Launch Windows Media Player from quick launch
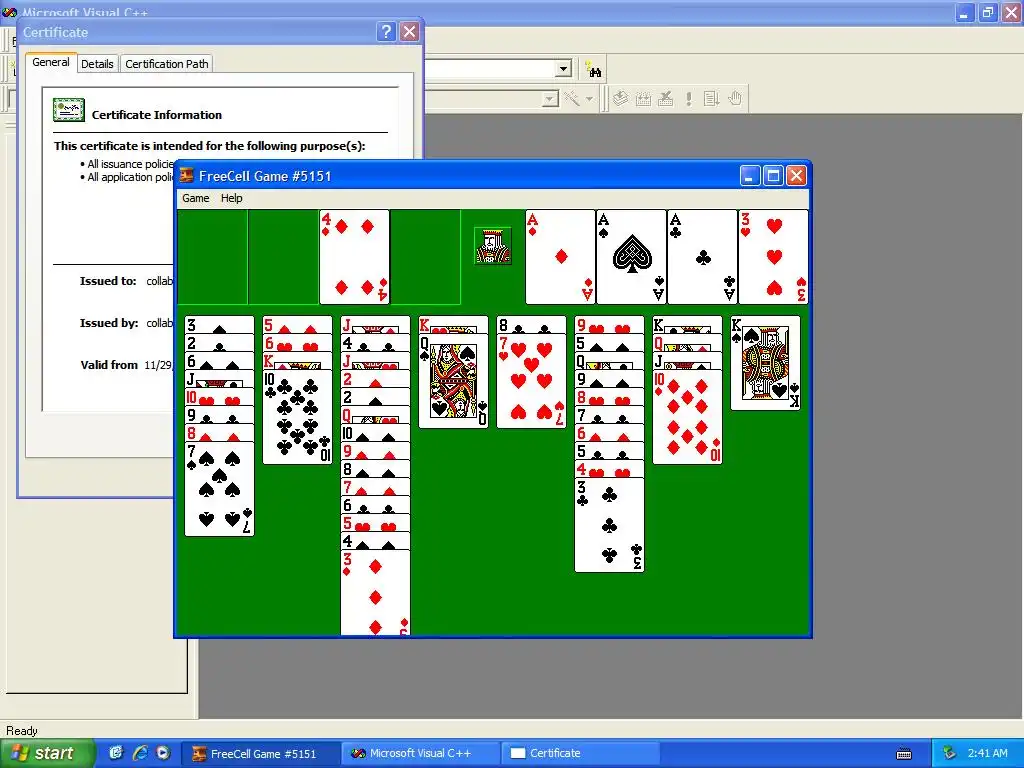1024x768 pixels. (x=163, y=753)
